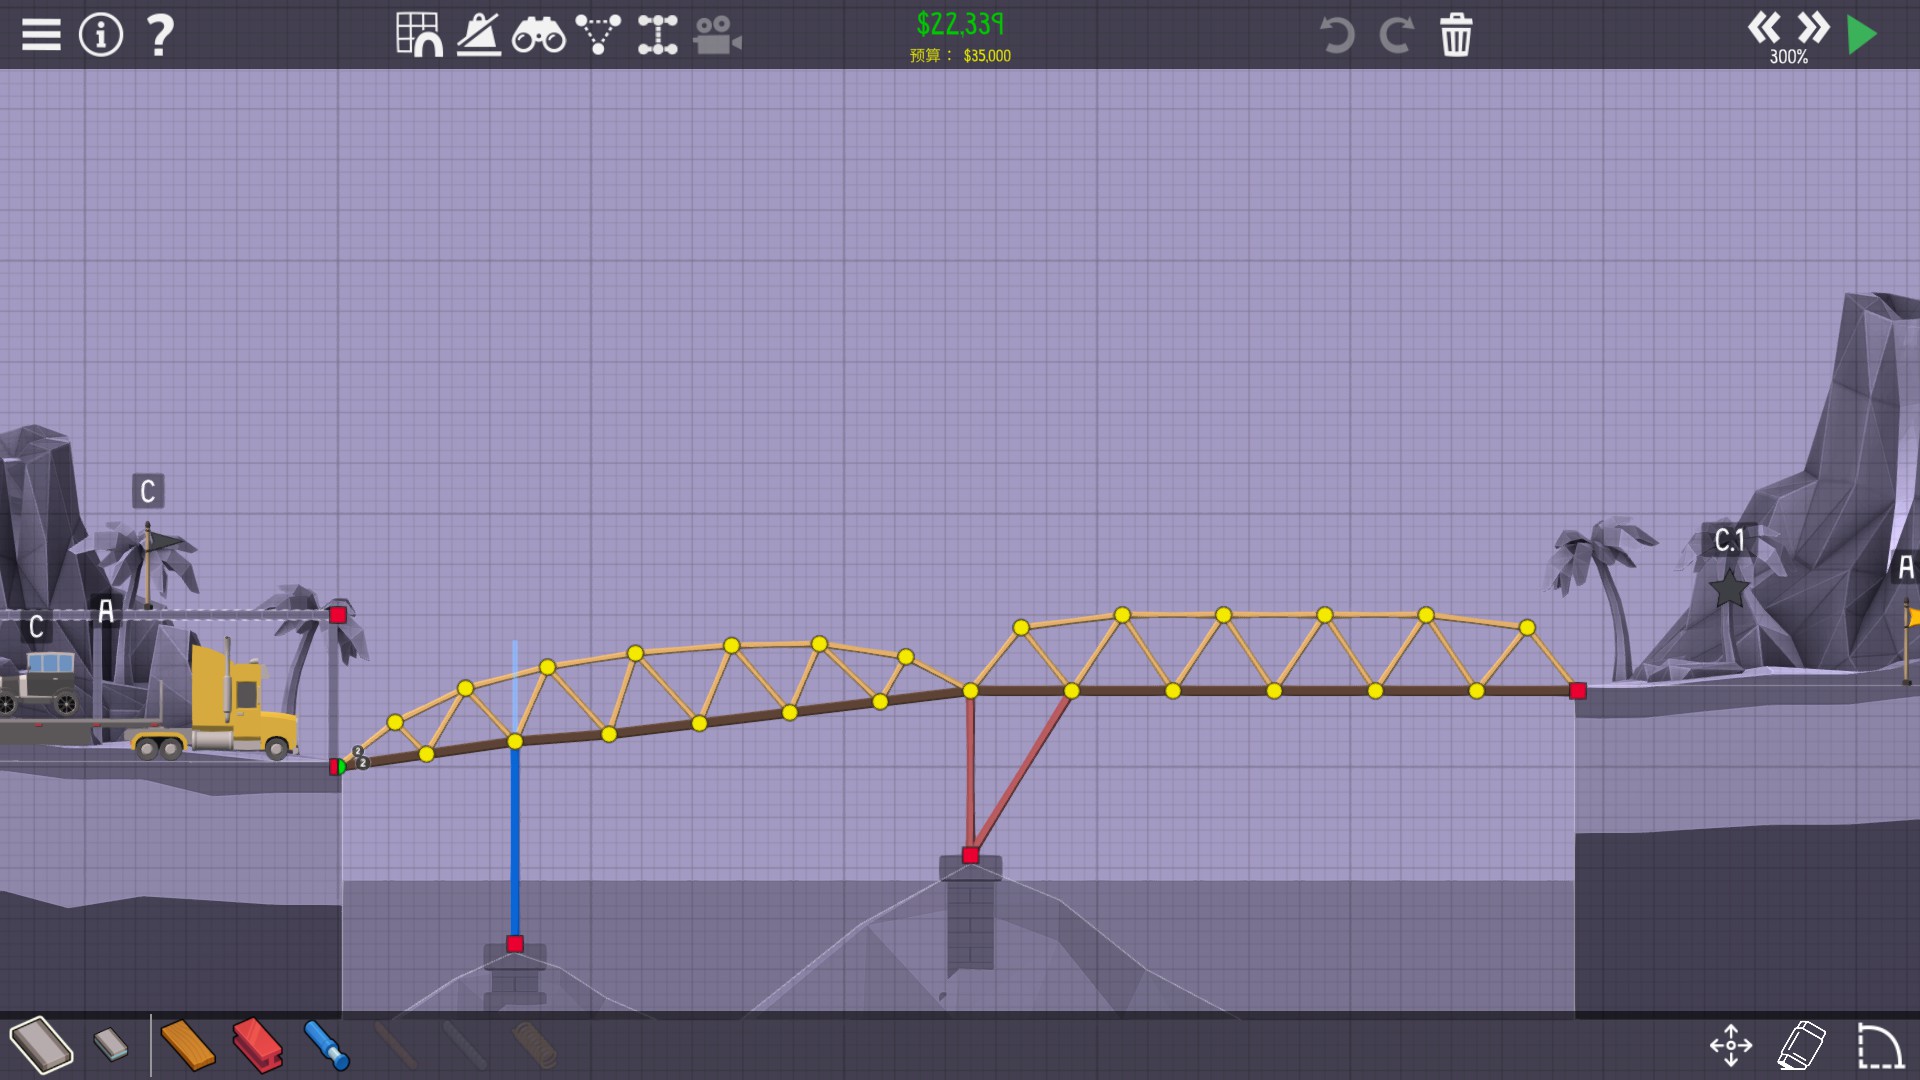1920x1080 pixels.
Task: Start simulation with green play button
Action: (x=1861, y=35)
